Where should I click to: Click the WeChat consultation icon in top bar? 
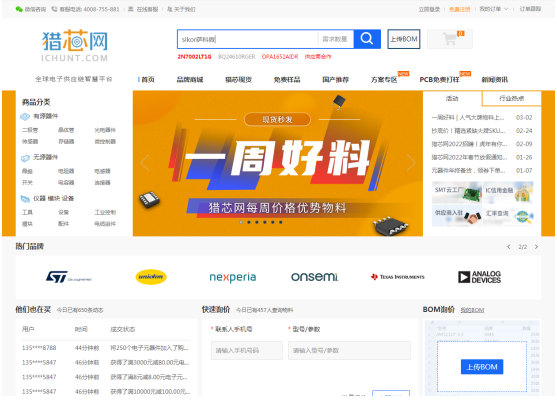[19, 9]
